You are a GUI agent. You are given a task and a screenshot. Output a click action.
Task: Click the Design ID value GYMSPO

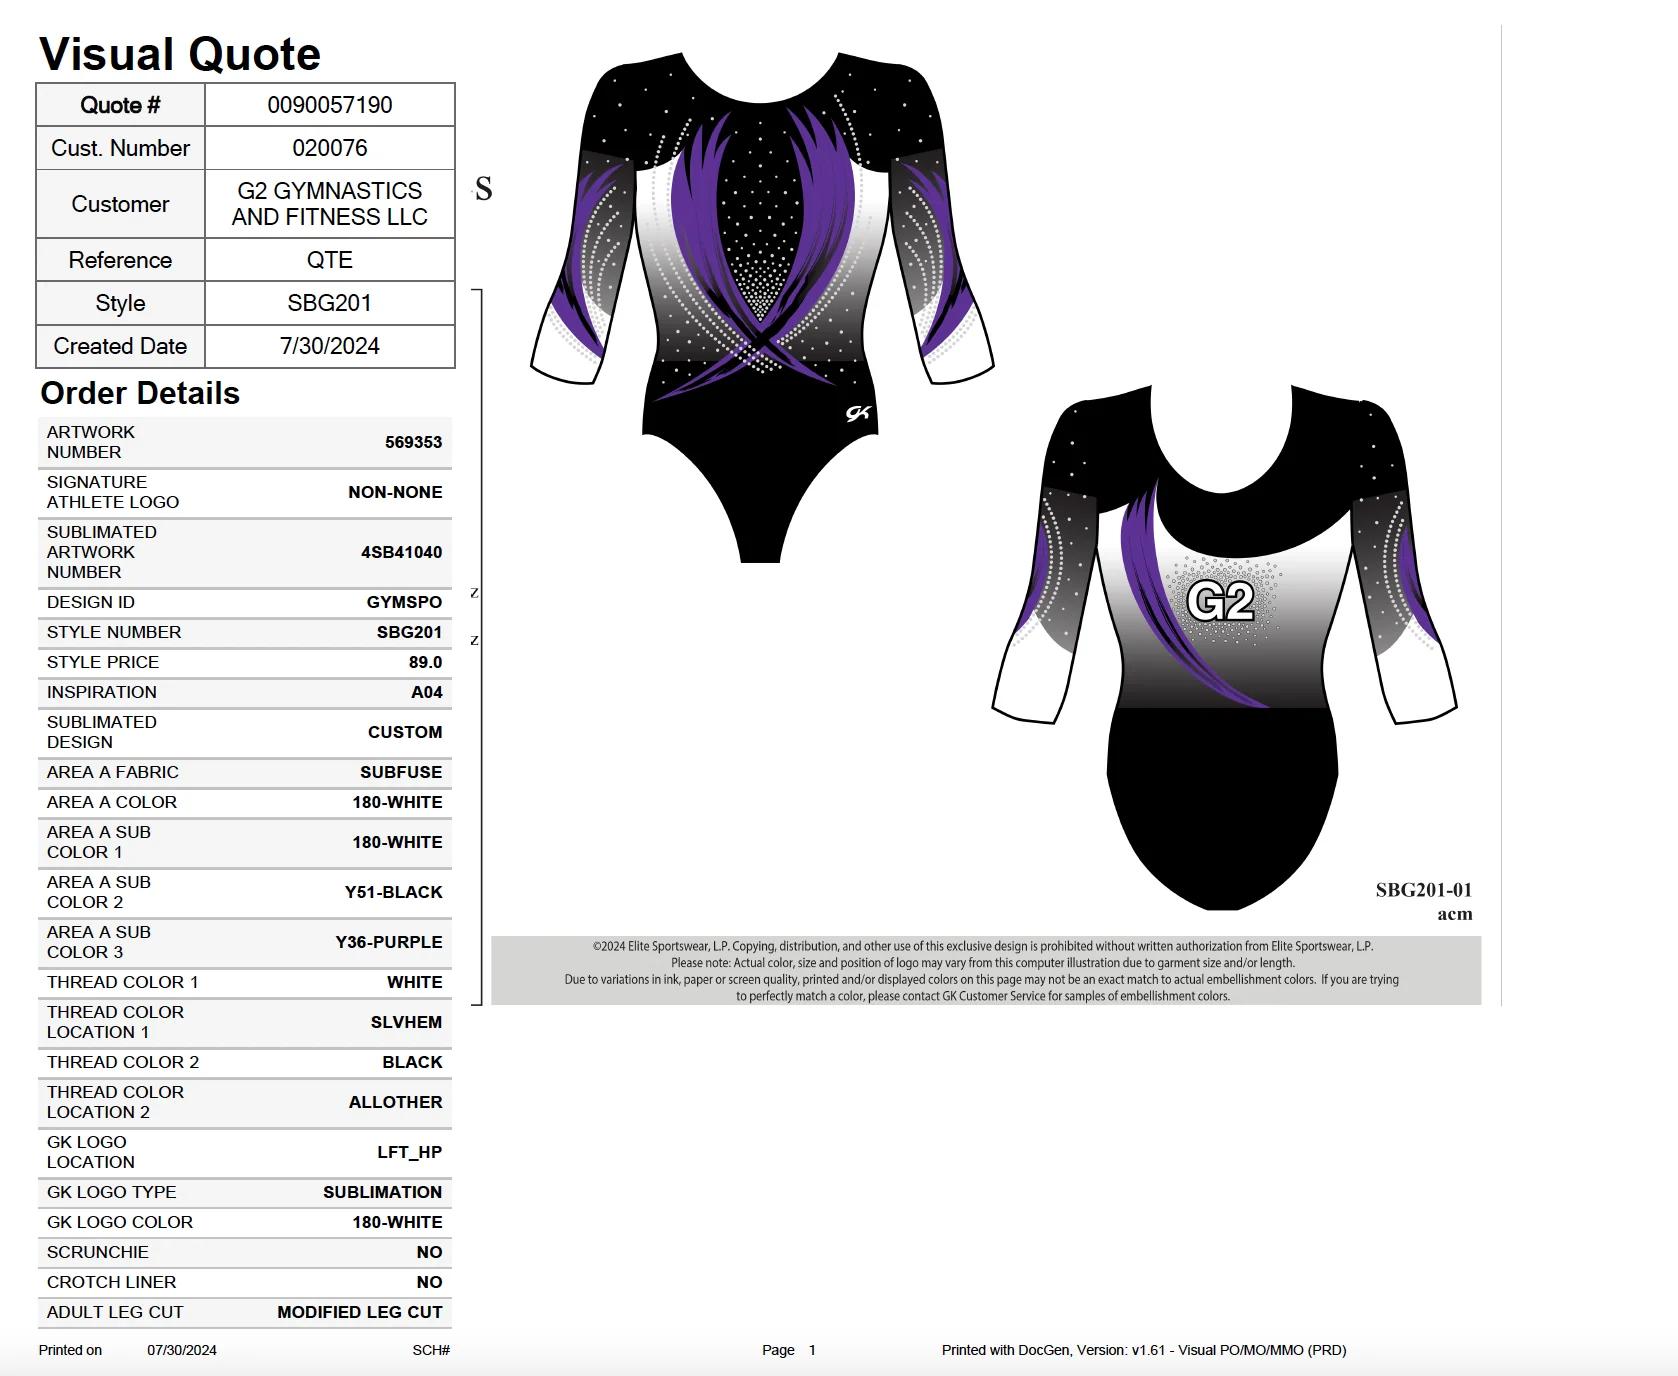[404, 602]
